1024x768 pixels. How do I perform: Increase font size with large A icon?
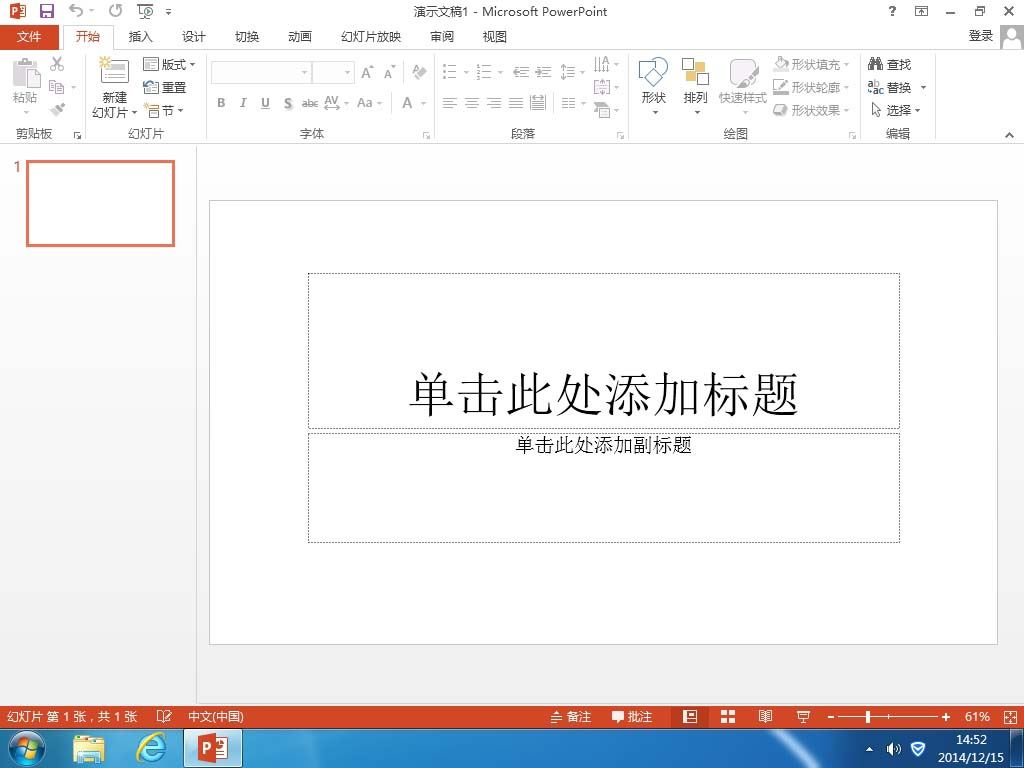click(367, 72)
